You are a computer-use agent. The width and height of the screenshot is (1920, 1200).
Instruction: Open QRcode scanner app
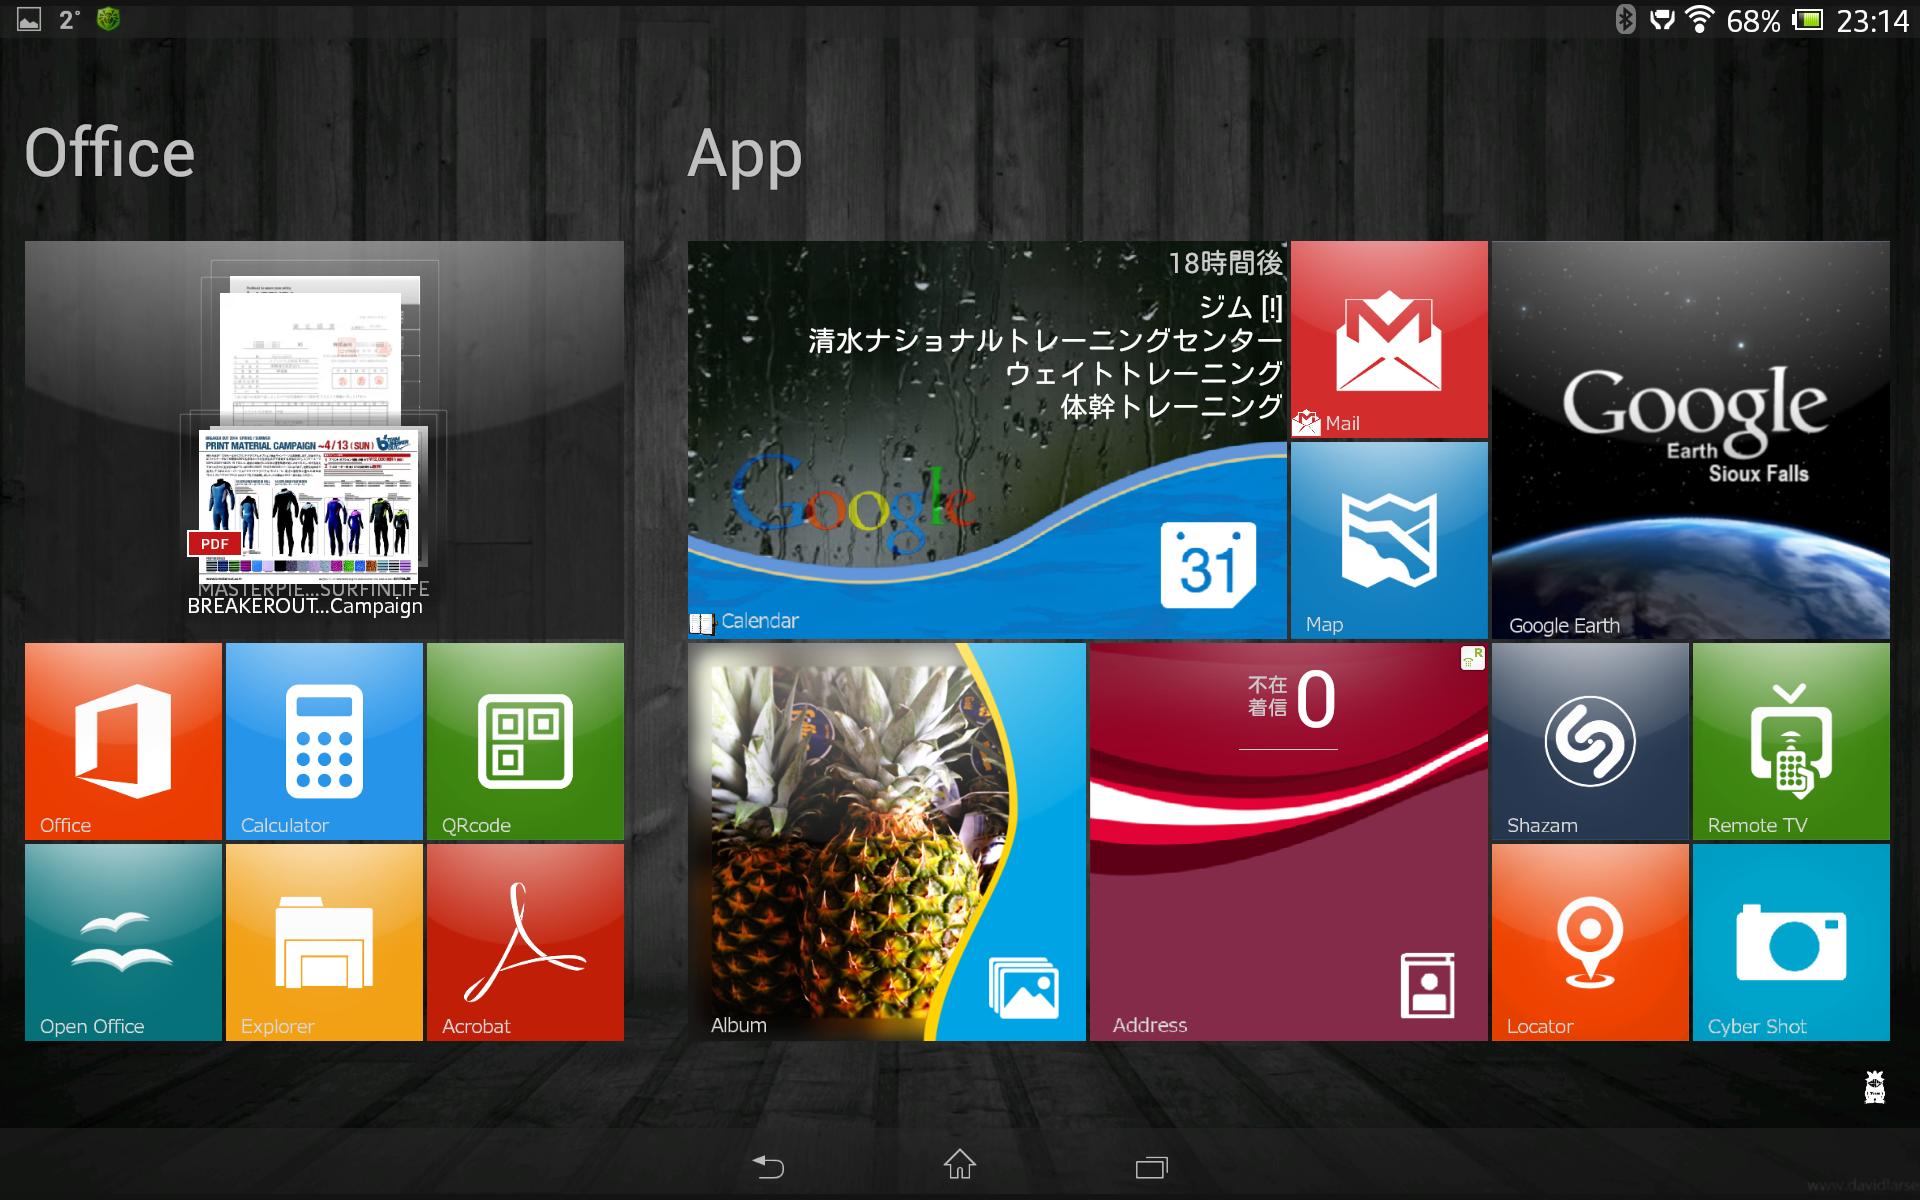coord(524,740)
